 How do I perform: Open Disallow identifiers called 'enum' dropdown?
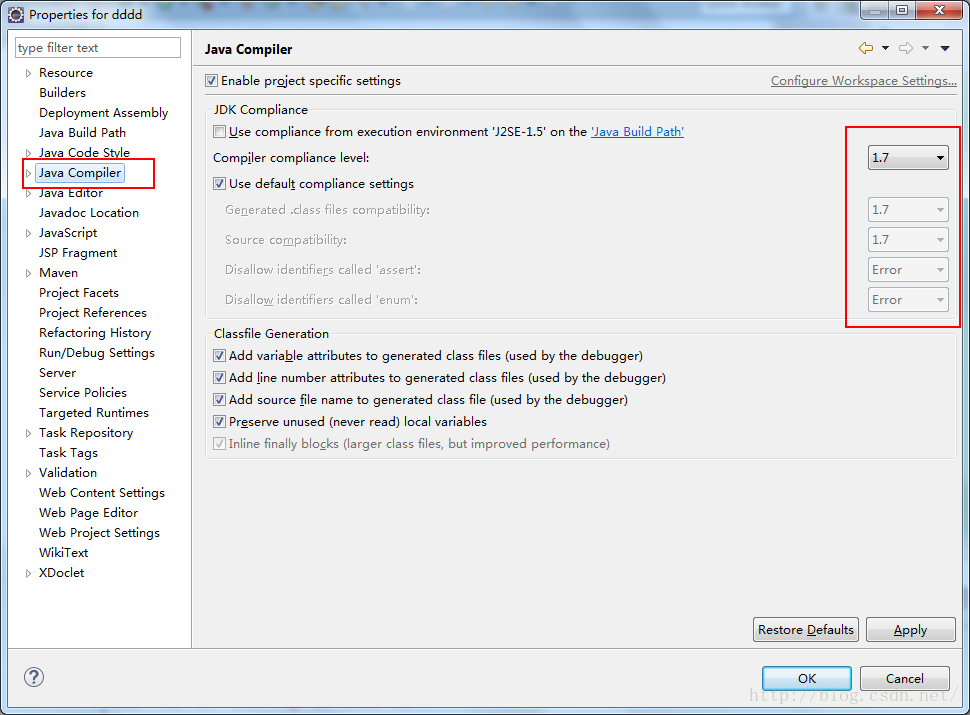pos(908,299)
